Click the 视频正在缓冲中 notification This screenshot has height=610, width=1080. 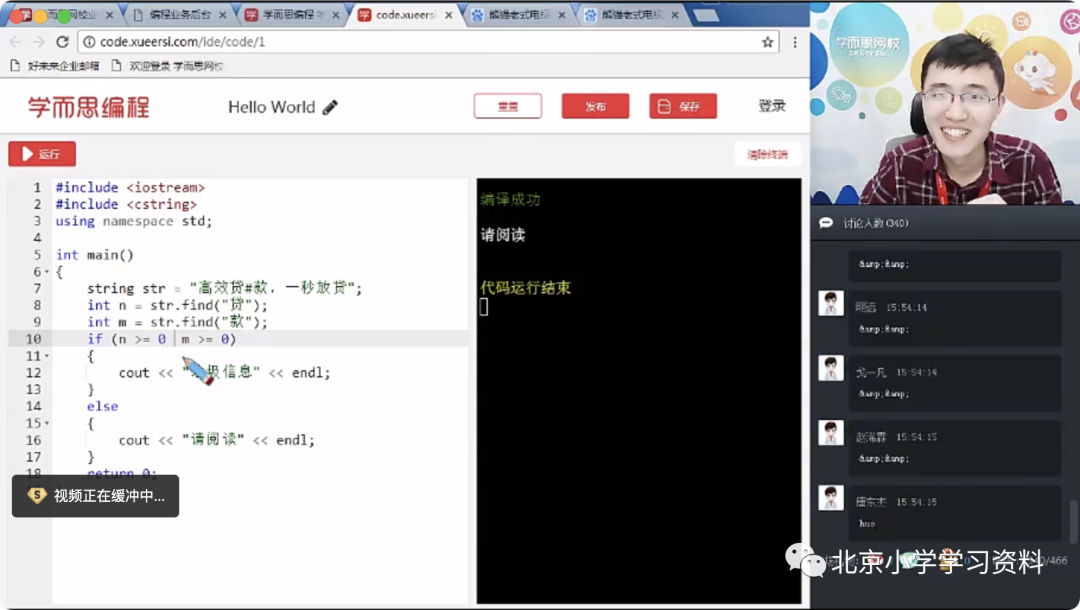[96, 496]
